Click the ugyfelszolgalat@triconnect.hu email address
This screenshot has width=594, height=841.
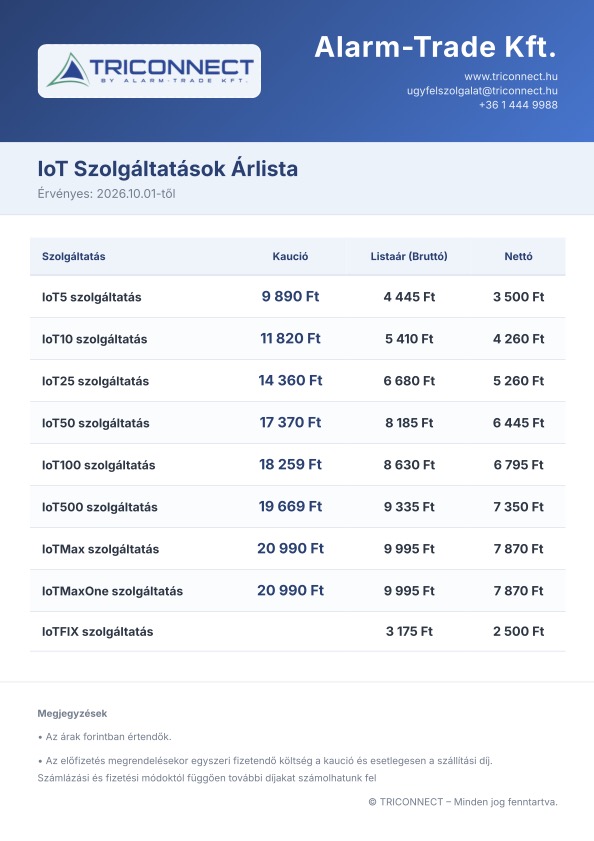point(482,91)
